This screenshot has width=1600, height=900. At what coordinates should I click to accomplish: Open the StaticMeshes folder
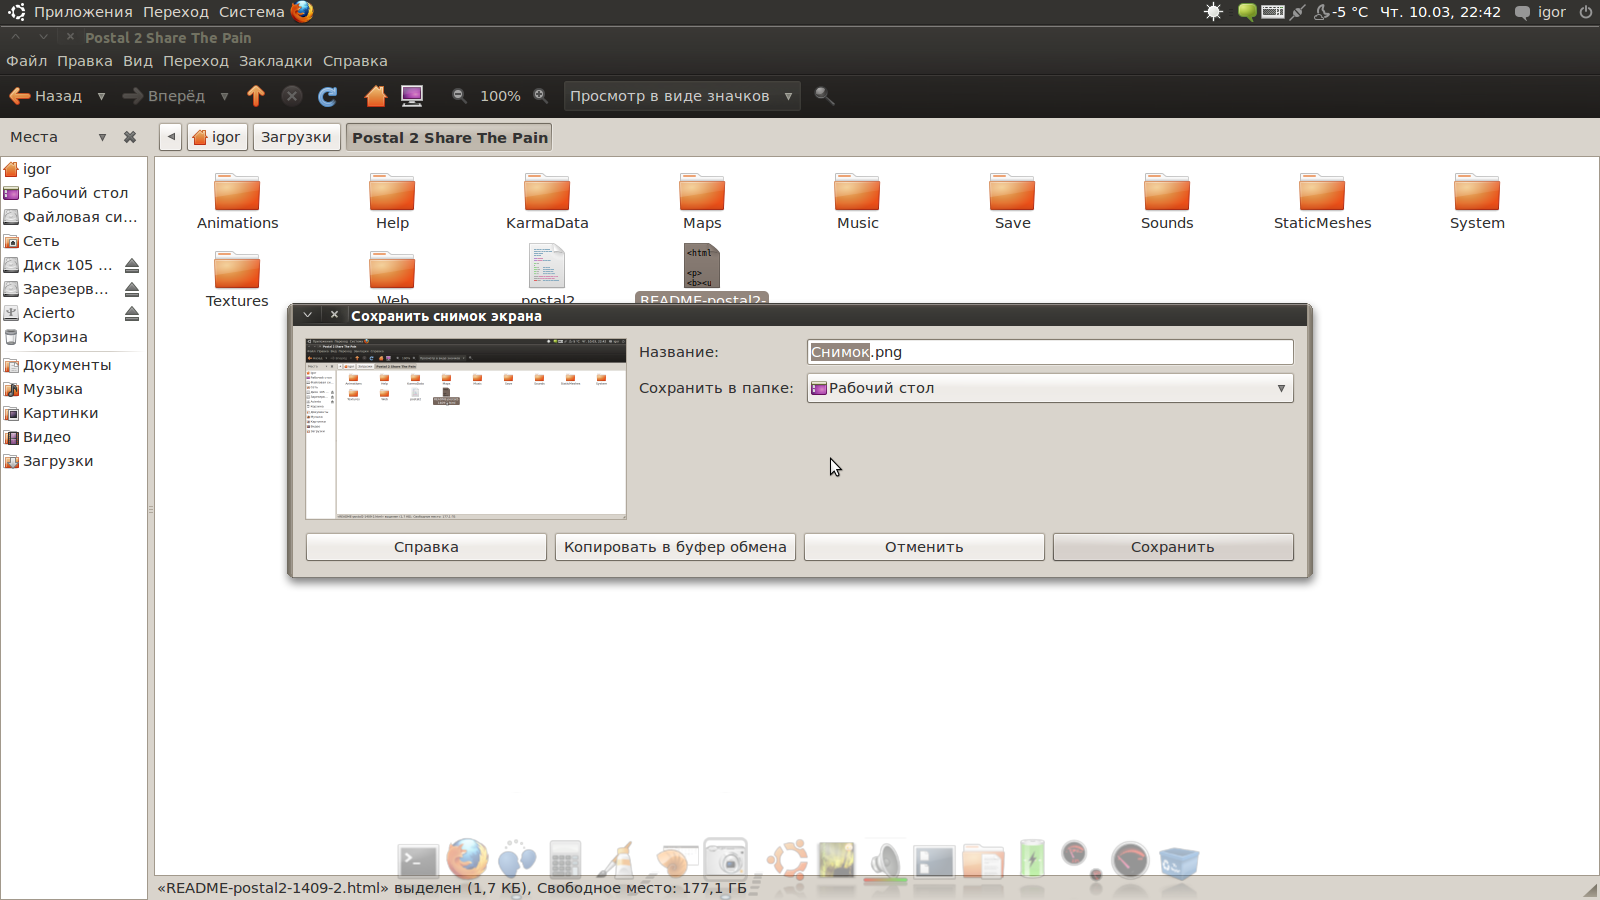(x=1322, y=201)
